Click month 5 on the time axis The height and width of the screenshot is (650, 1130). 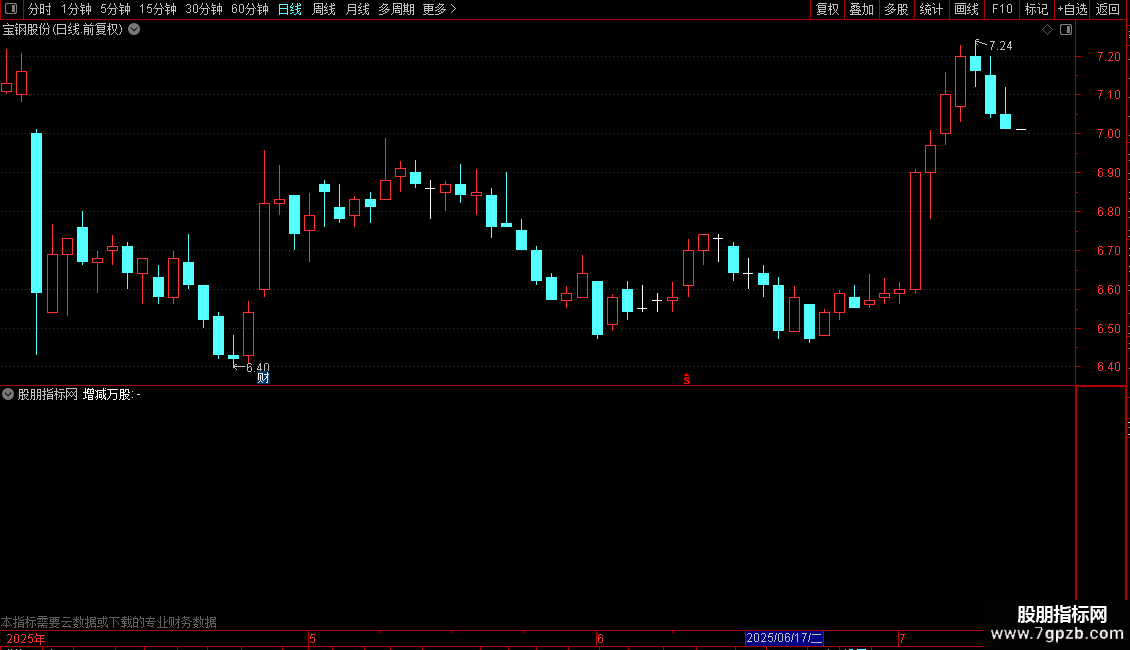312,638
